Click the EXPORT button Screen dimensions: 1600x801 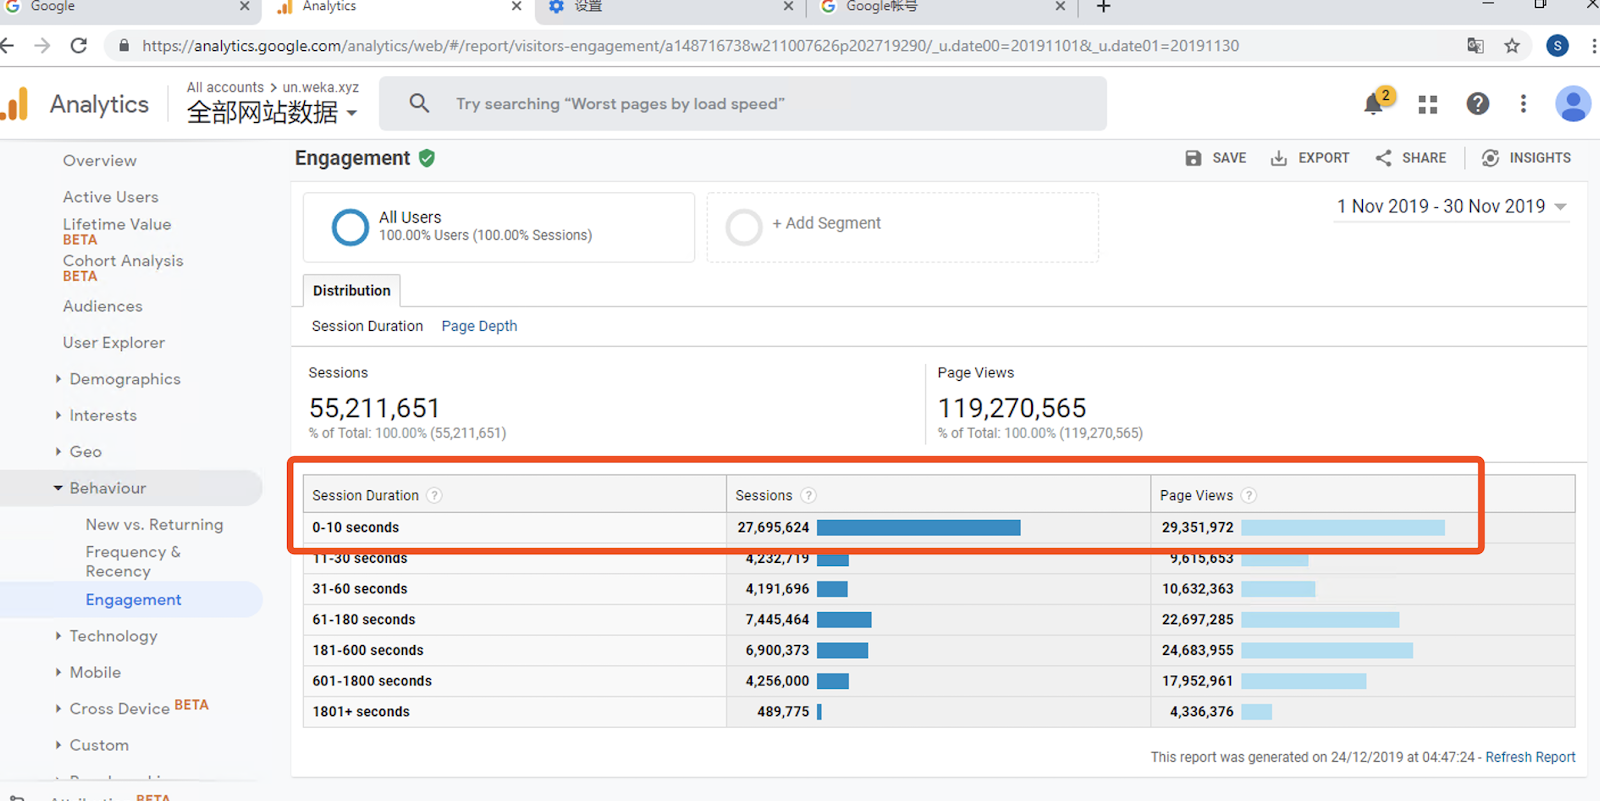(1310, 158)
